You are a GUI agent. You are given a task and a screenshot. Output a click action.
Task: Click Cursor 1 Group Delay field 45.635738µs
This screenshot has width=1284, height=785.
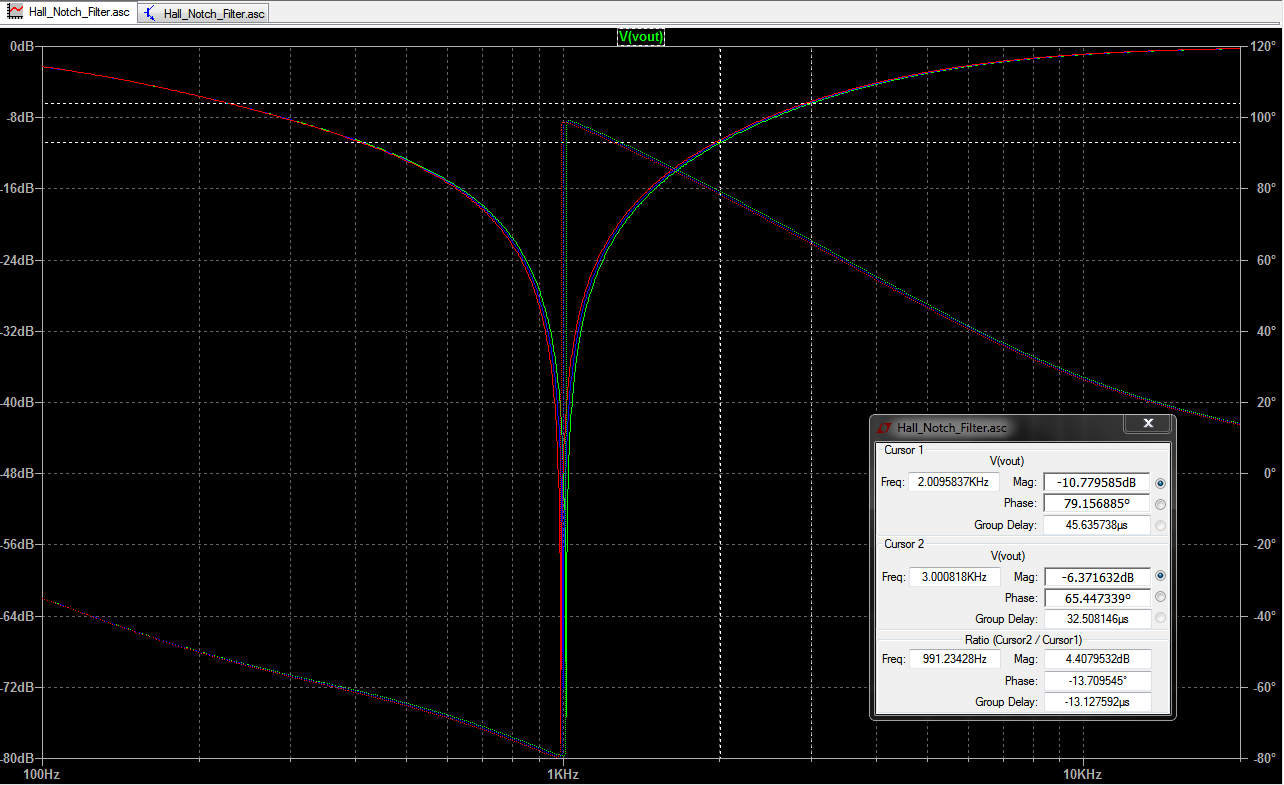[x=1096, y=525]
